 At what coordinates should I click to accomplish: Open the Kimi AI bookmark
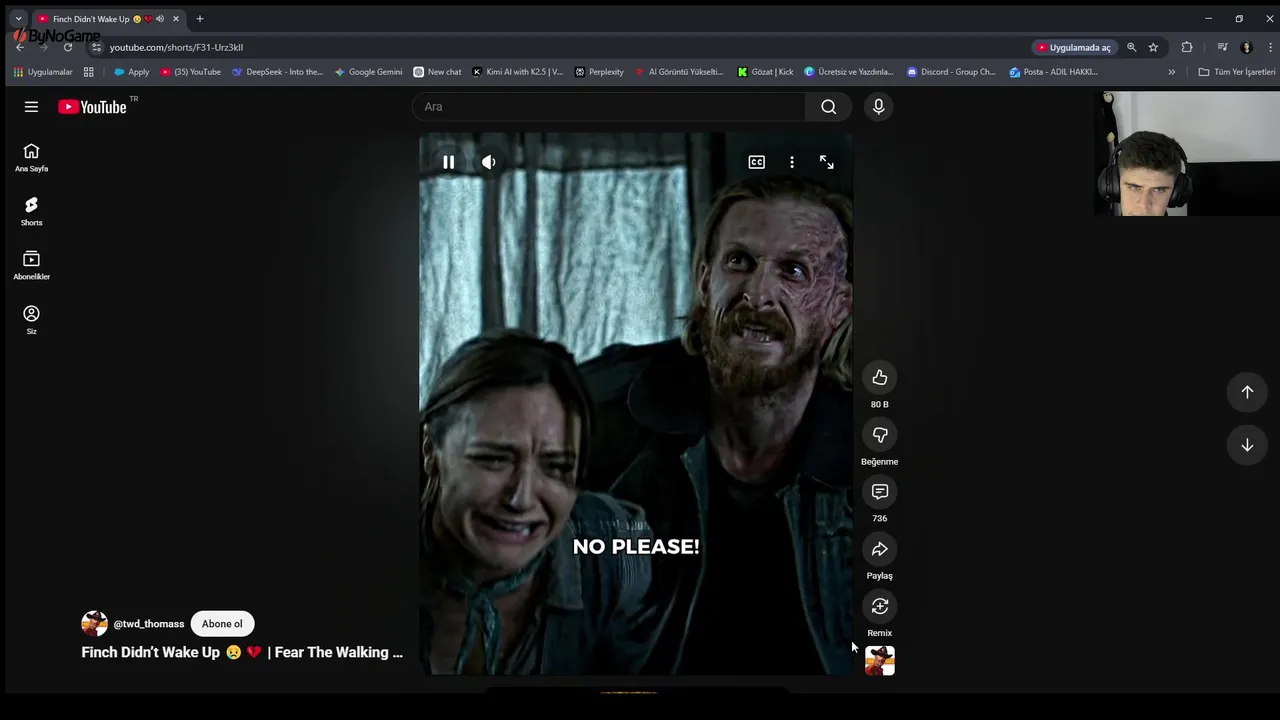click(517, 72)
